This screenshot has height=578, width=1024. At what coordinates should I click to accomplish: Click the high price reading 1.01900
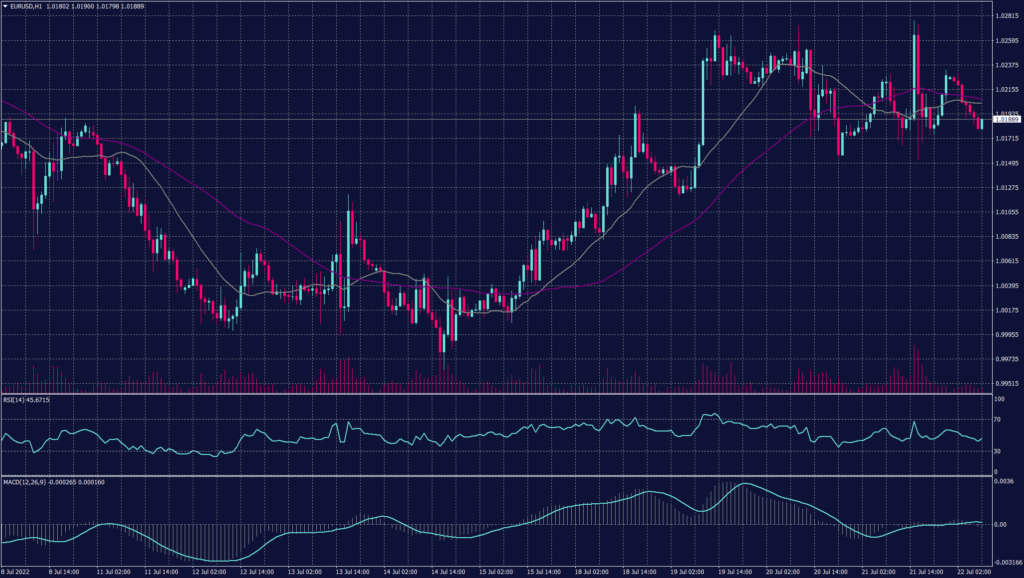pos(80,6)
